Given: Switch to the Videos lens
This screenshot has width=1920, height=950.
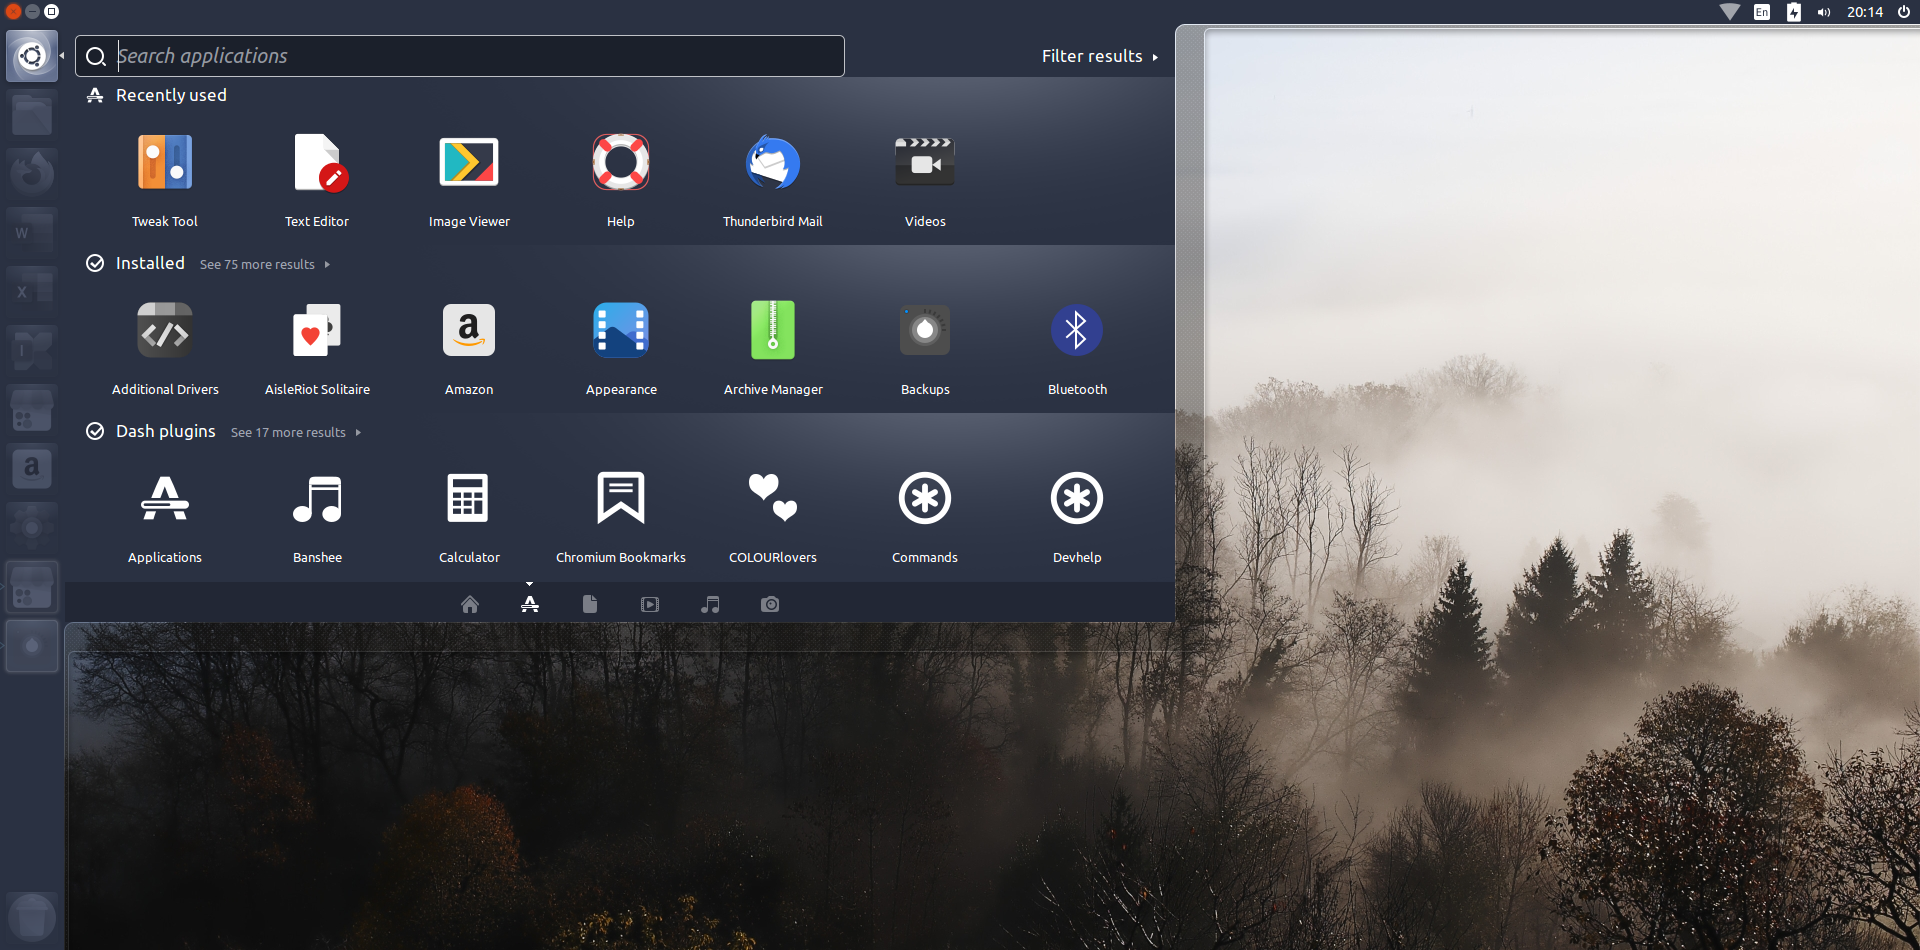Looking at the screenshot, I should [x=650, y=604].
